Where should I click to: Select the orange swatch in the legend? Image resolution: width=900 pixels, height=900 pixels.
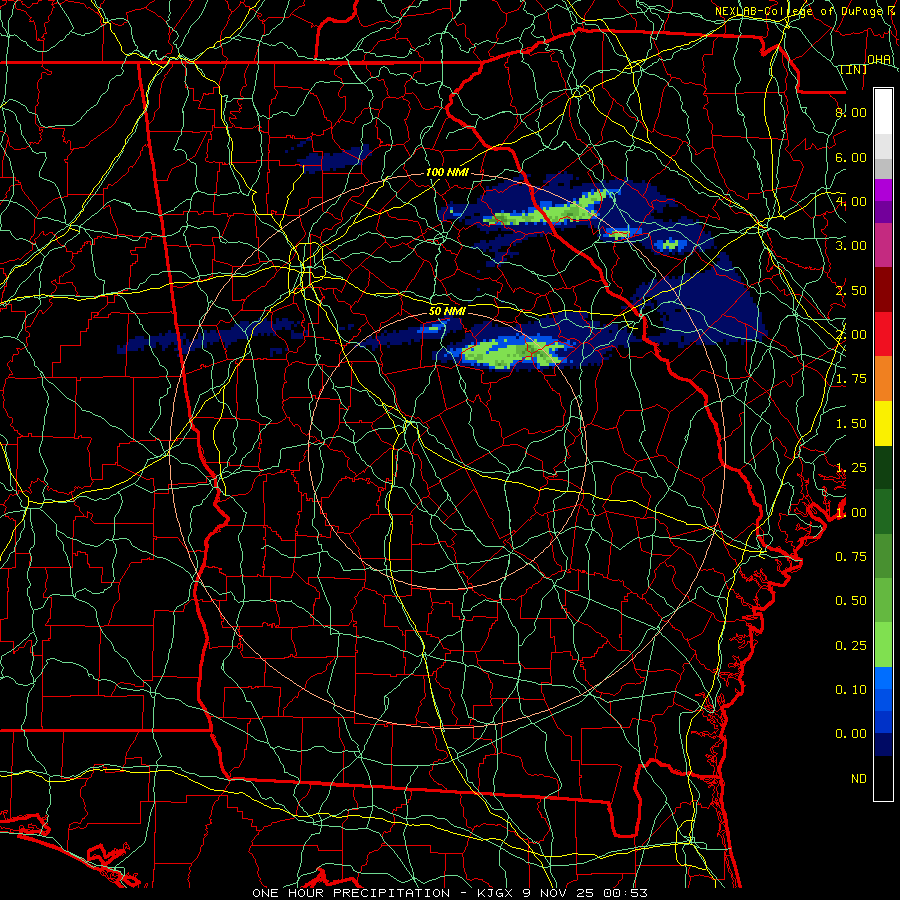click(883, 379)
